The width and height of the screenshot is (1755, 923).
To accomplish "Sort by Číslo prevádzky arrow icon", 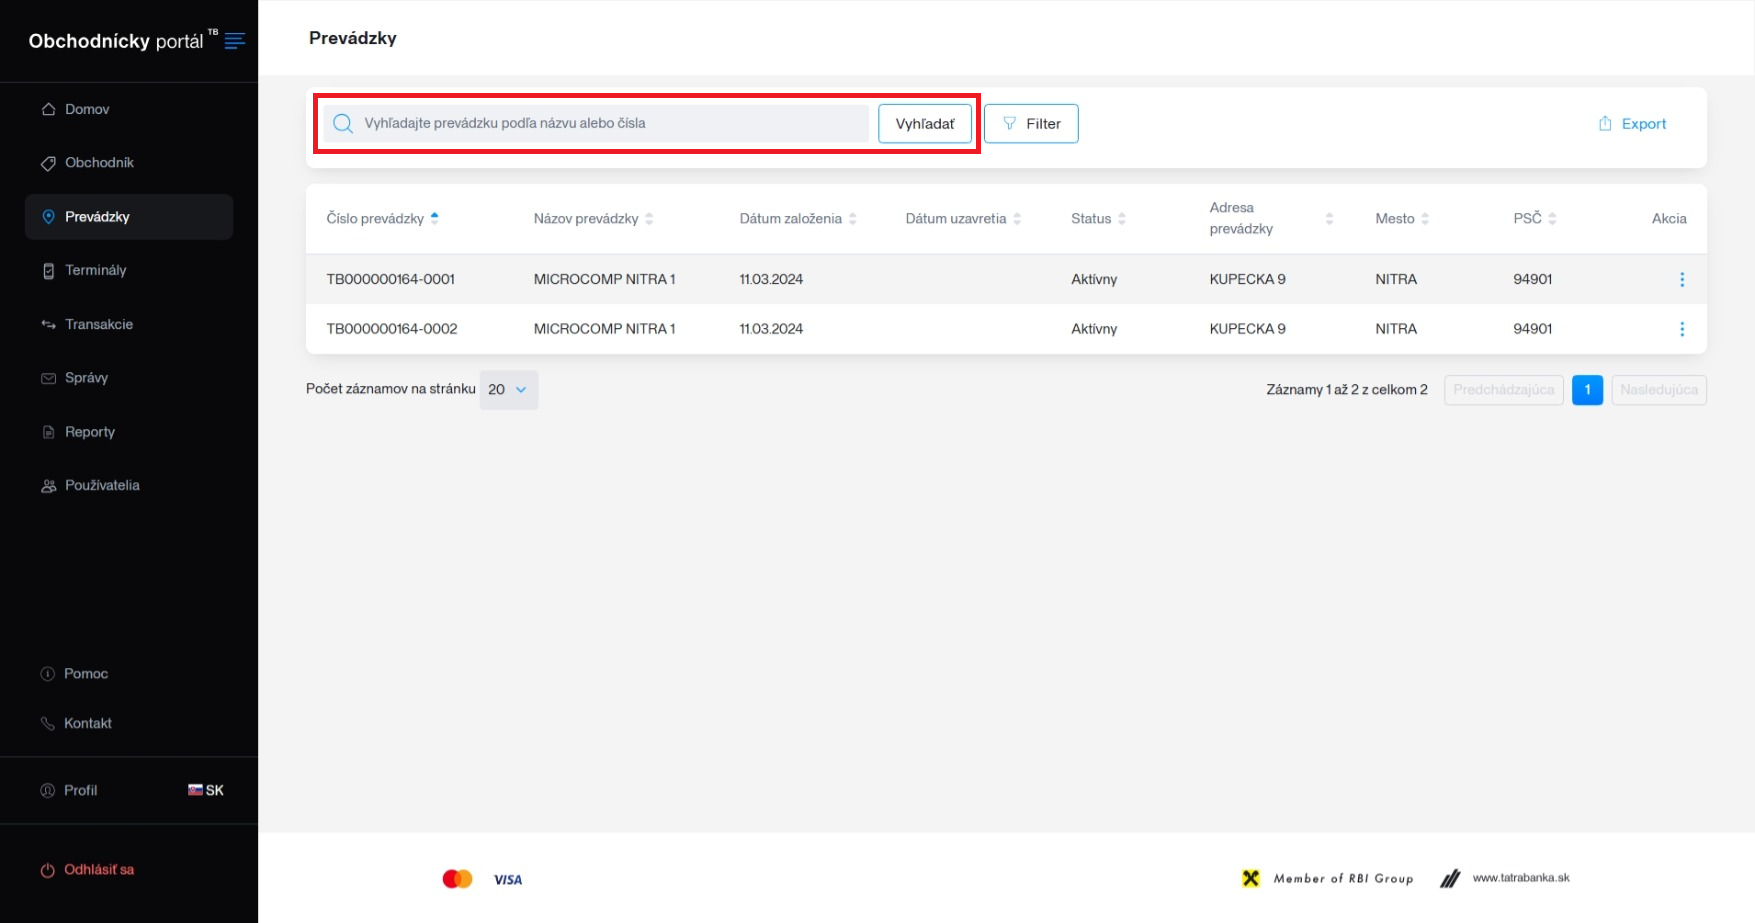I will [x=434, y=218].
